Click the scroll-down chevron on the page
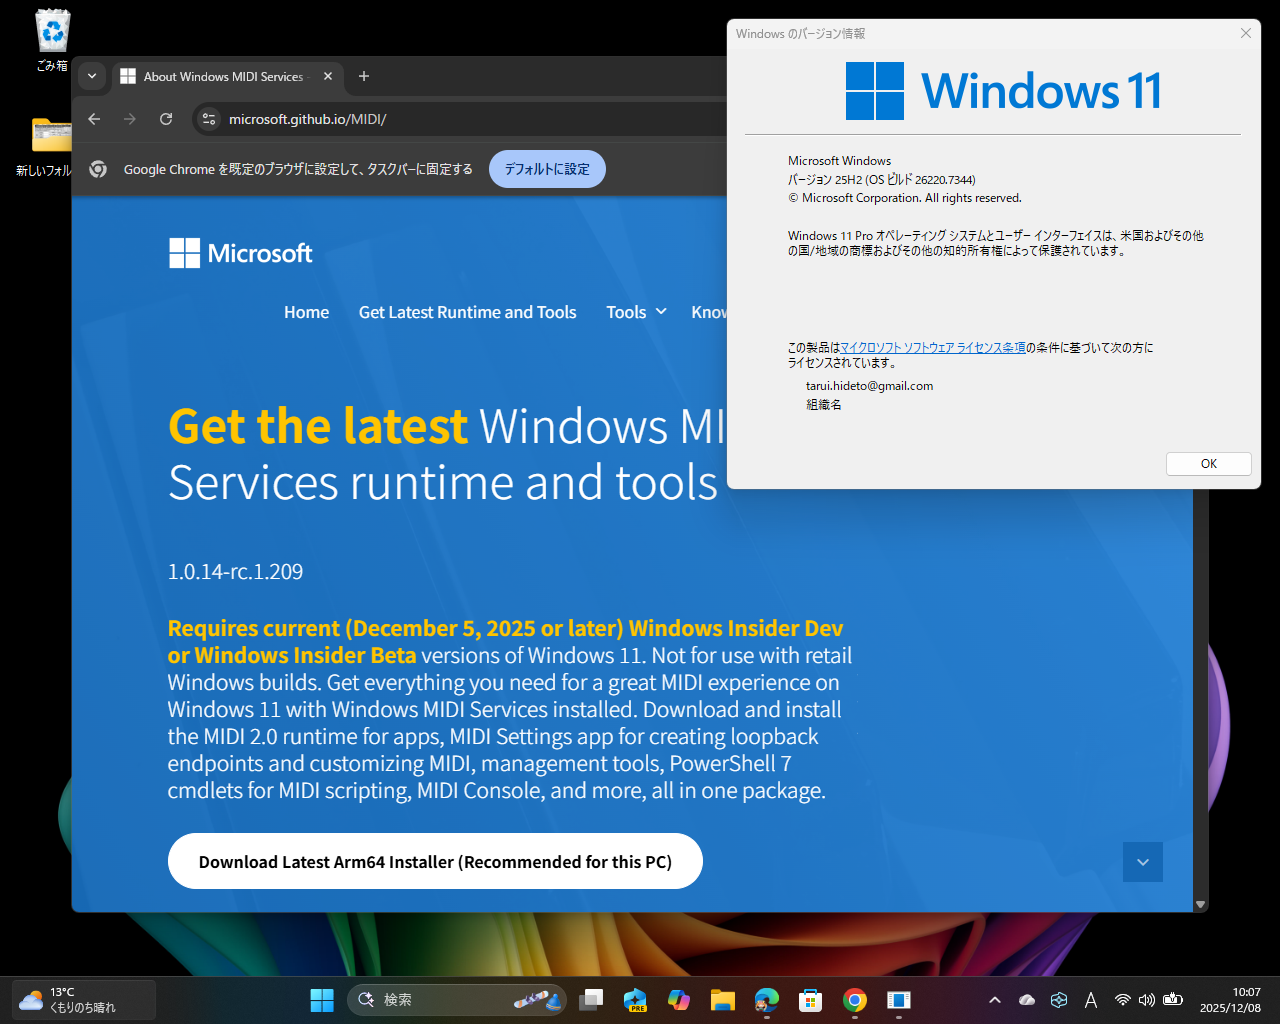Screen dimensions: 1280x1024 click(1142, 861)
